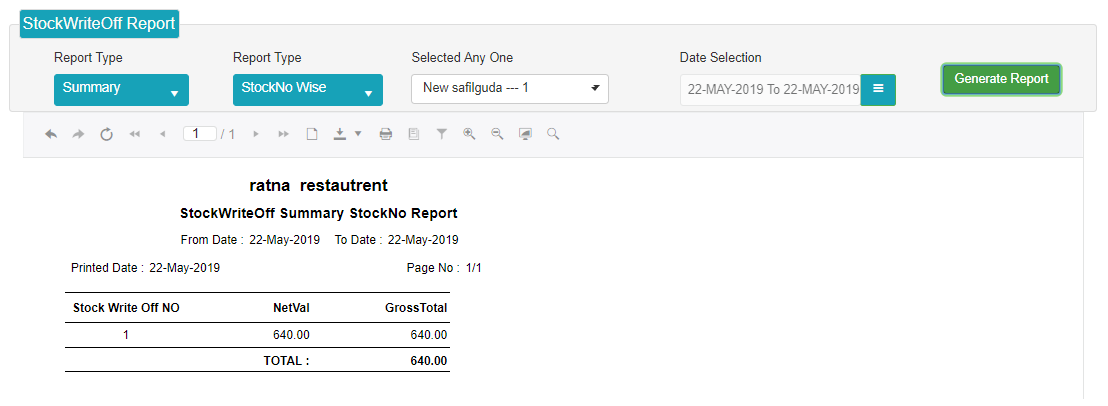The image size is (1108, 406).
Task: Open the StockNo Wise dropdown
Action: (307, 90)
